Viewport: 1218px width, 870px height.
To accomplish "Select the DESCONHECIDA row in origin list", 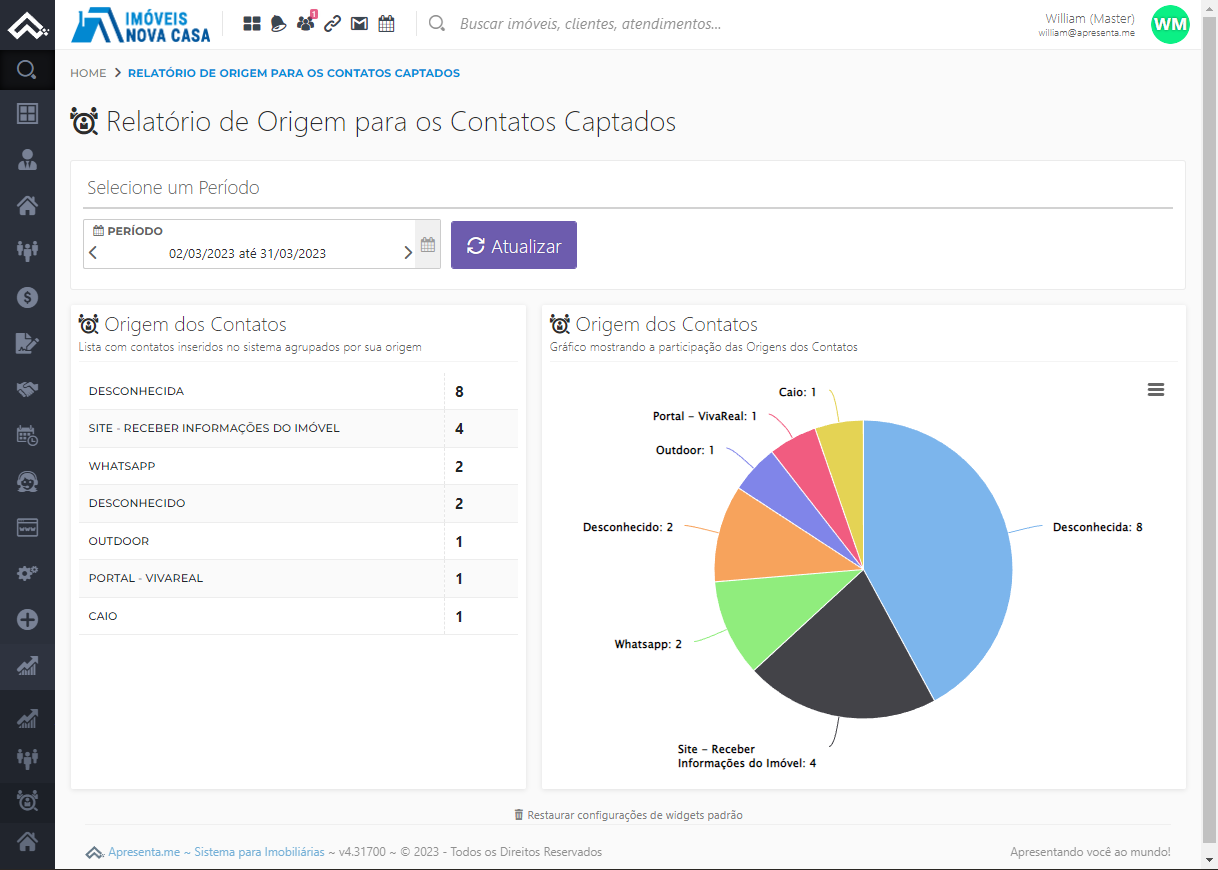I will click(x=298, y=391).
